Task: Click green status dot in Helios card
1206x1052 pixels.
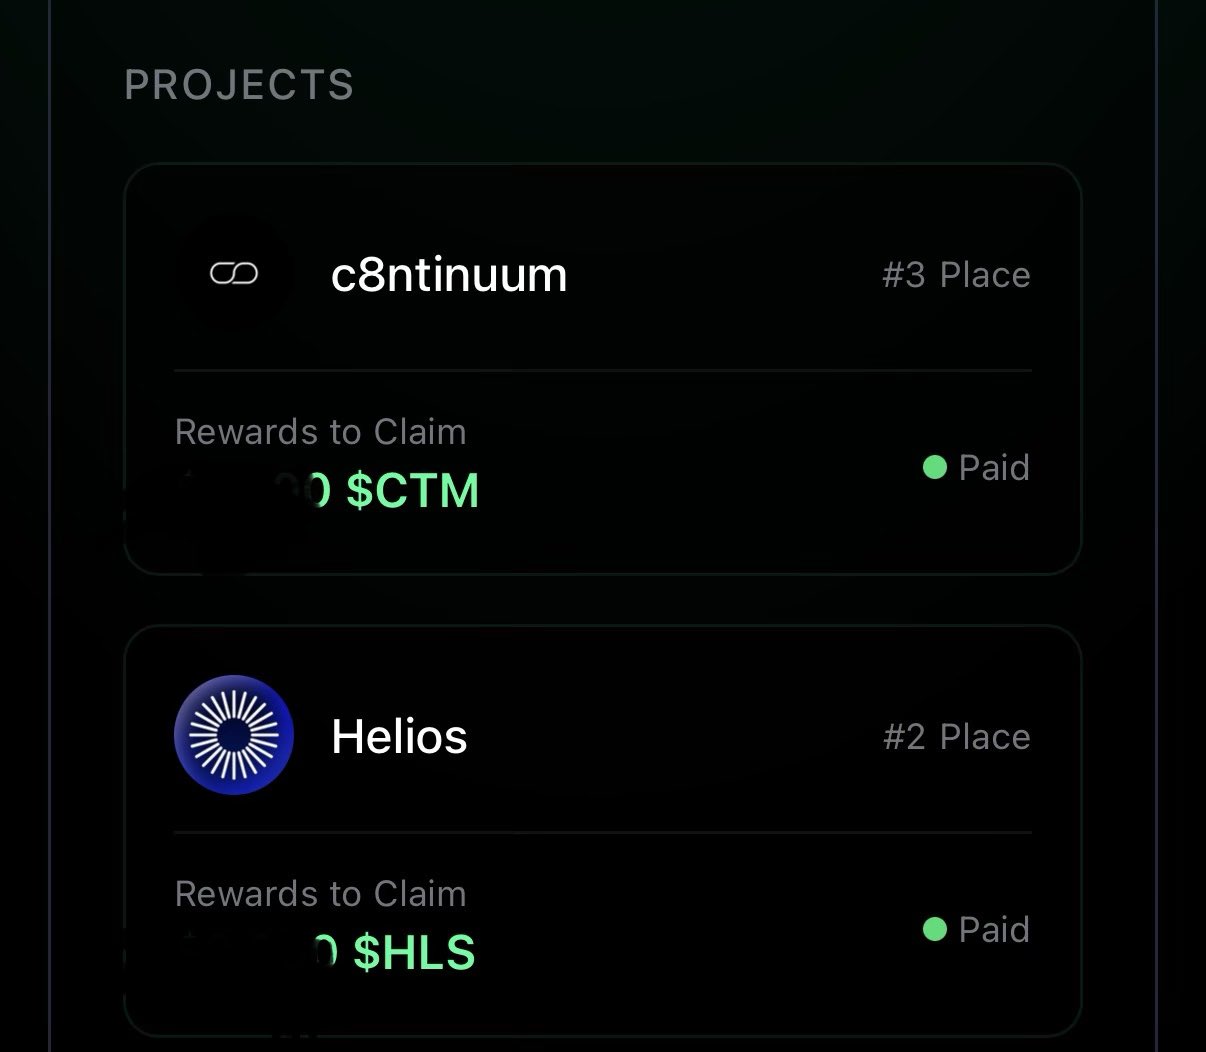Action: (x=935, y=929)
